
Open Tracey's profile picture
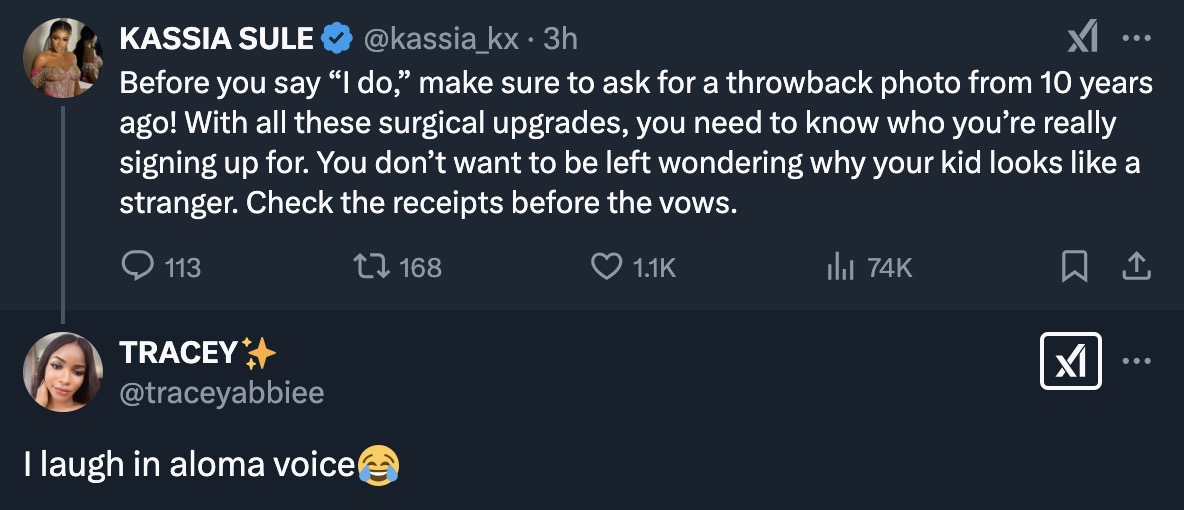[62, 372]
